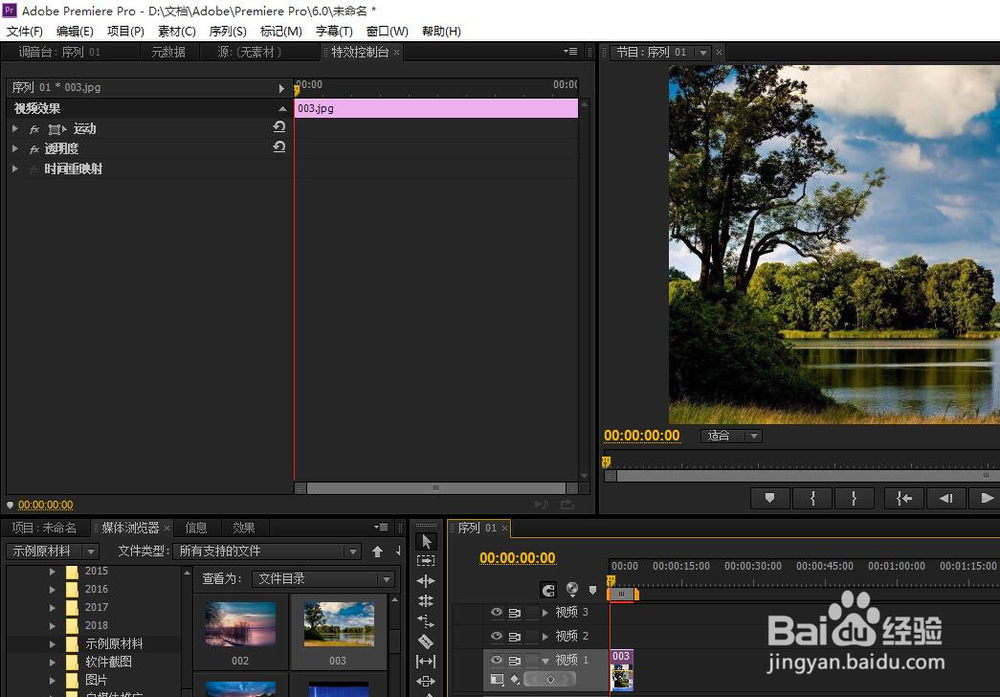Open the 素材(C) menu

point(177,31)
